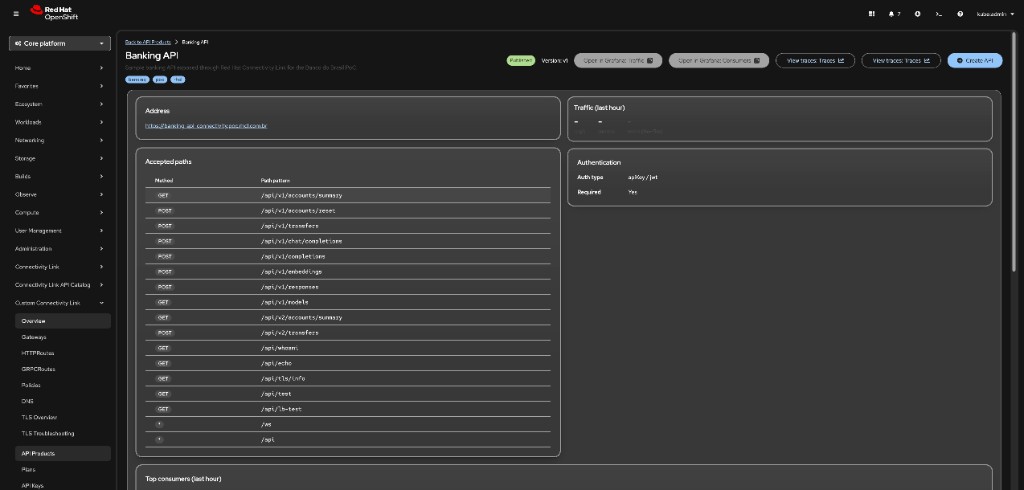
Task: Click the quick create plus icon
Action: [x=918, y=14]
